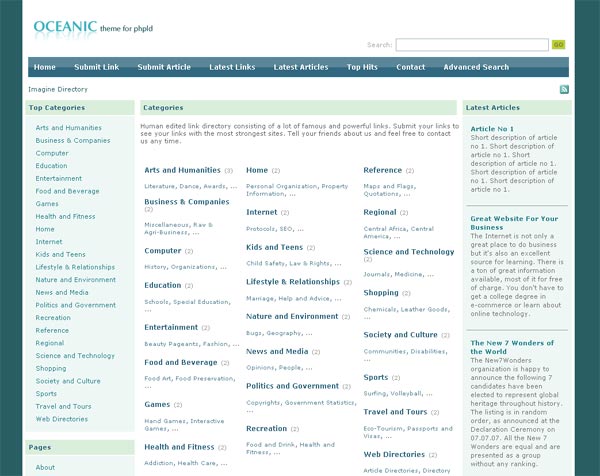Open the About page link
The height and width of the screenshot is (476, 600).
click(x=45, y=467)
